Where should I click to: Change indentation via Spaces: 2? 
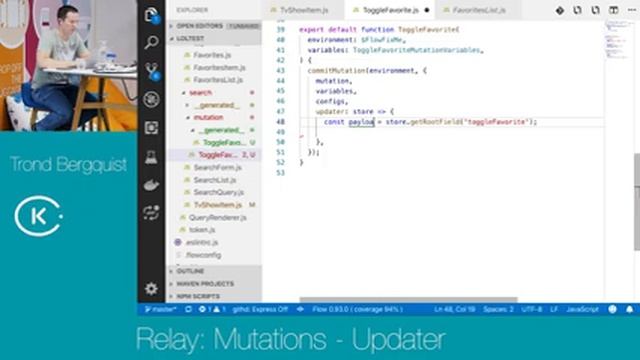pos(498,309)
